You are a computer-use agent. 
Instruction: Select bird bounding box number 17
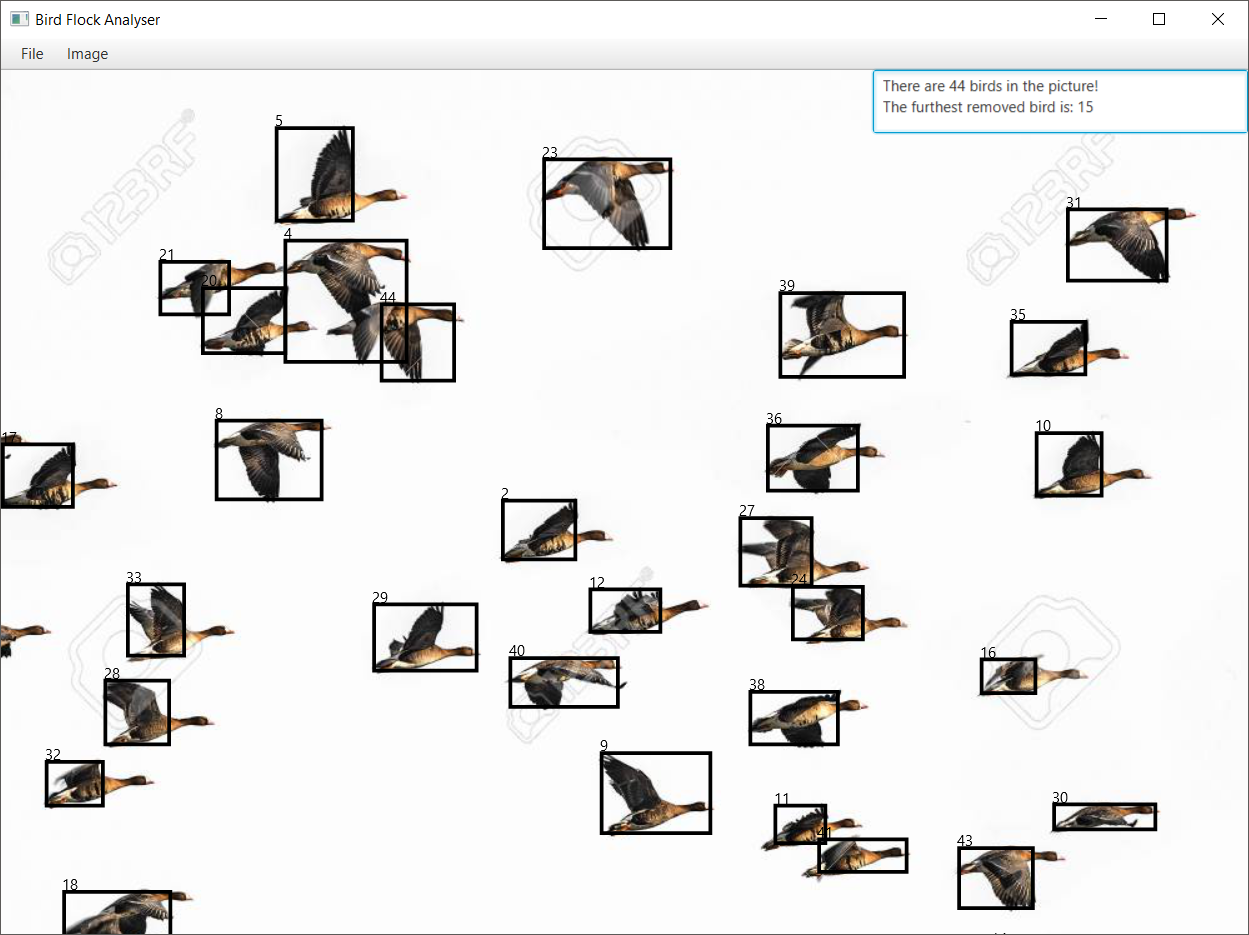[38, 473]
